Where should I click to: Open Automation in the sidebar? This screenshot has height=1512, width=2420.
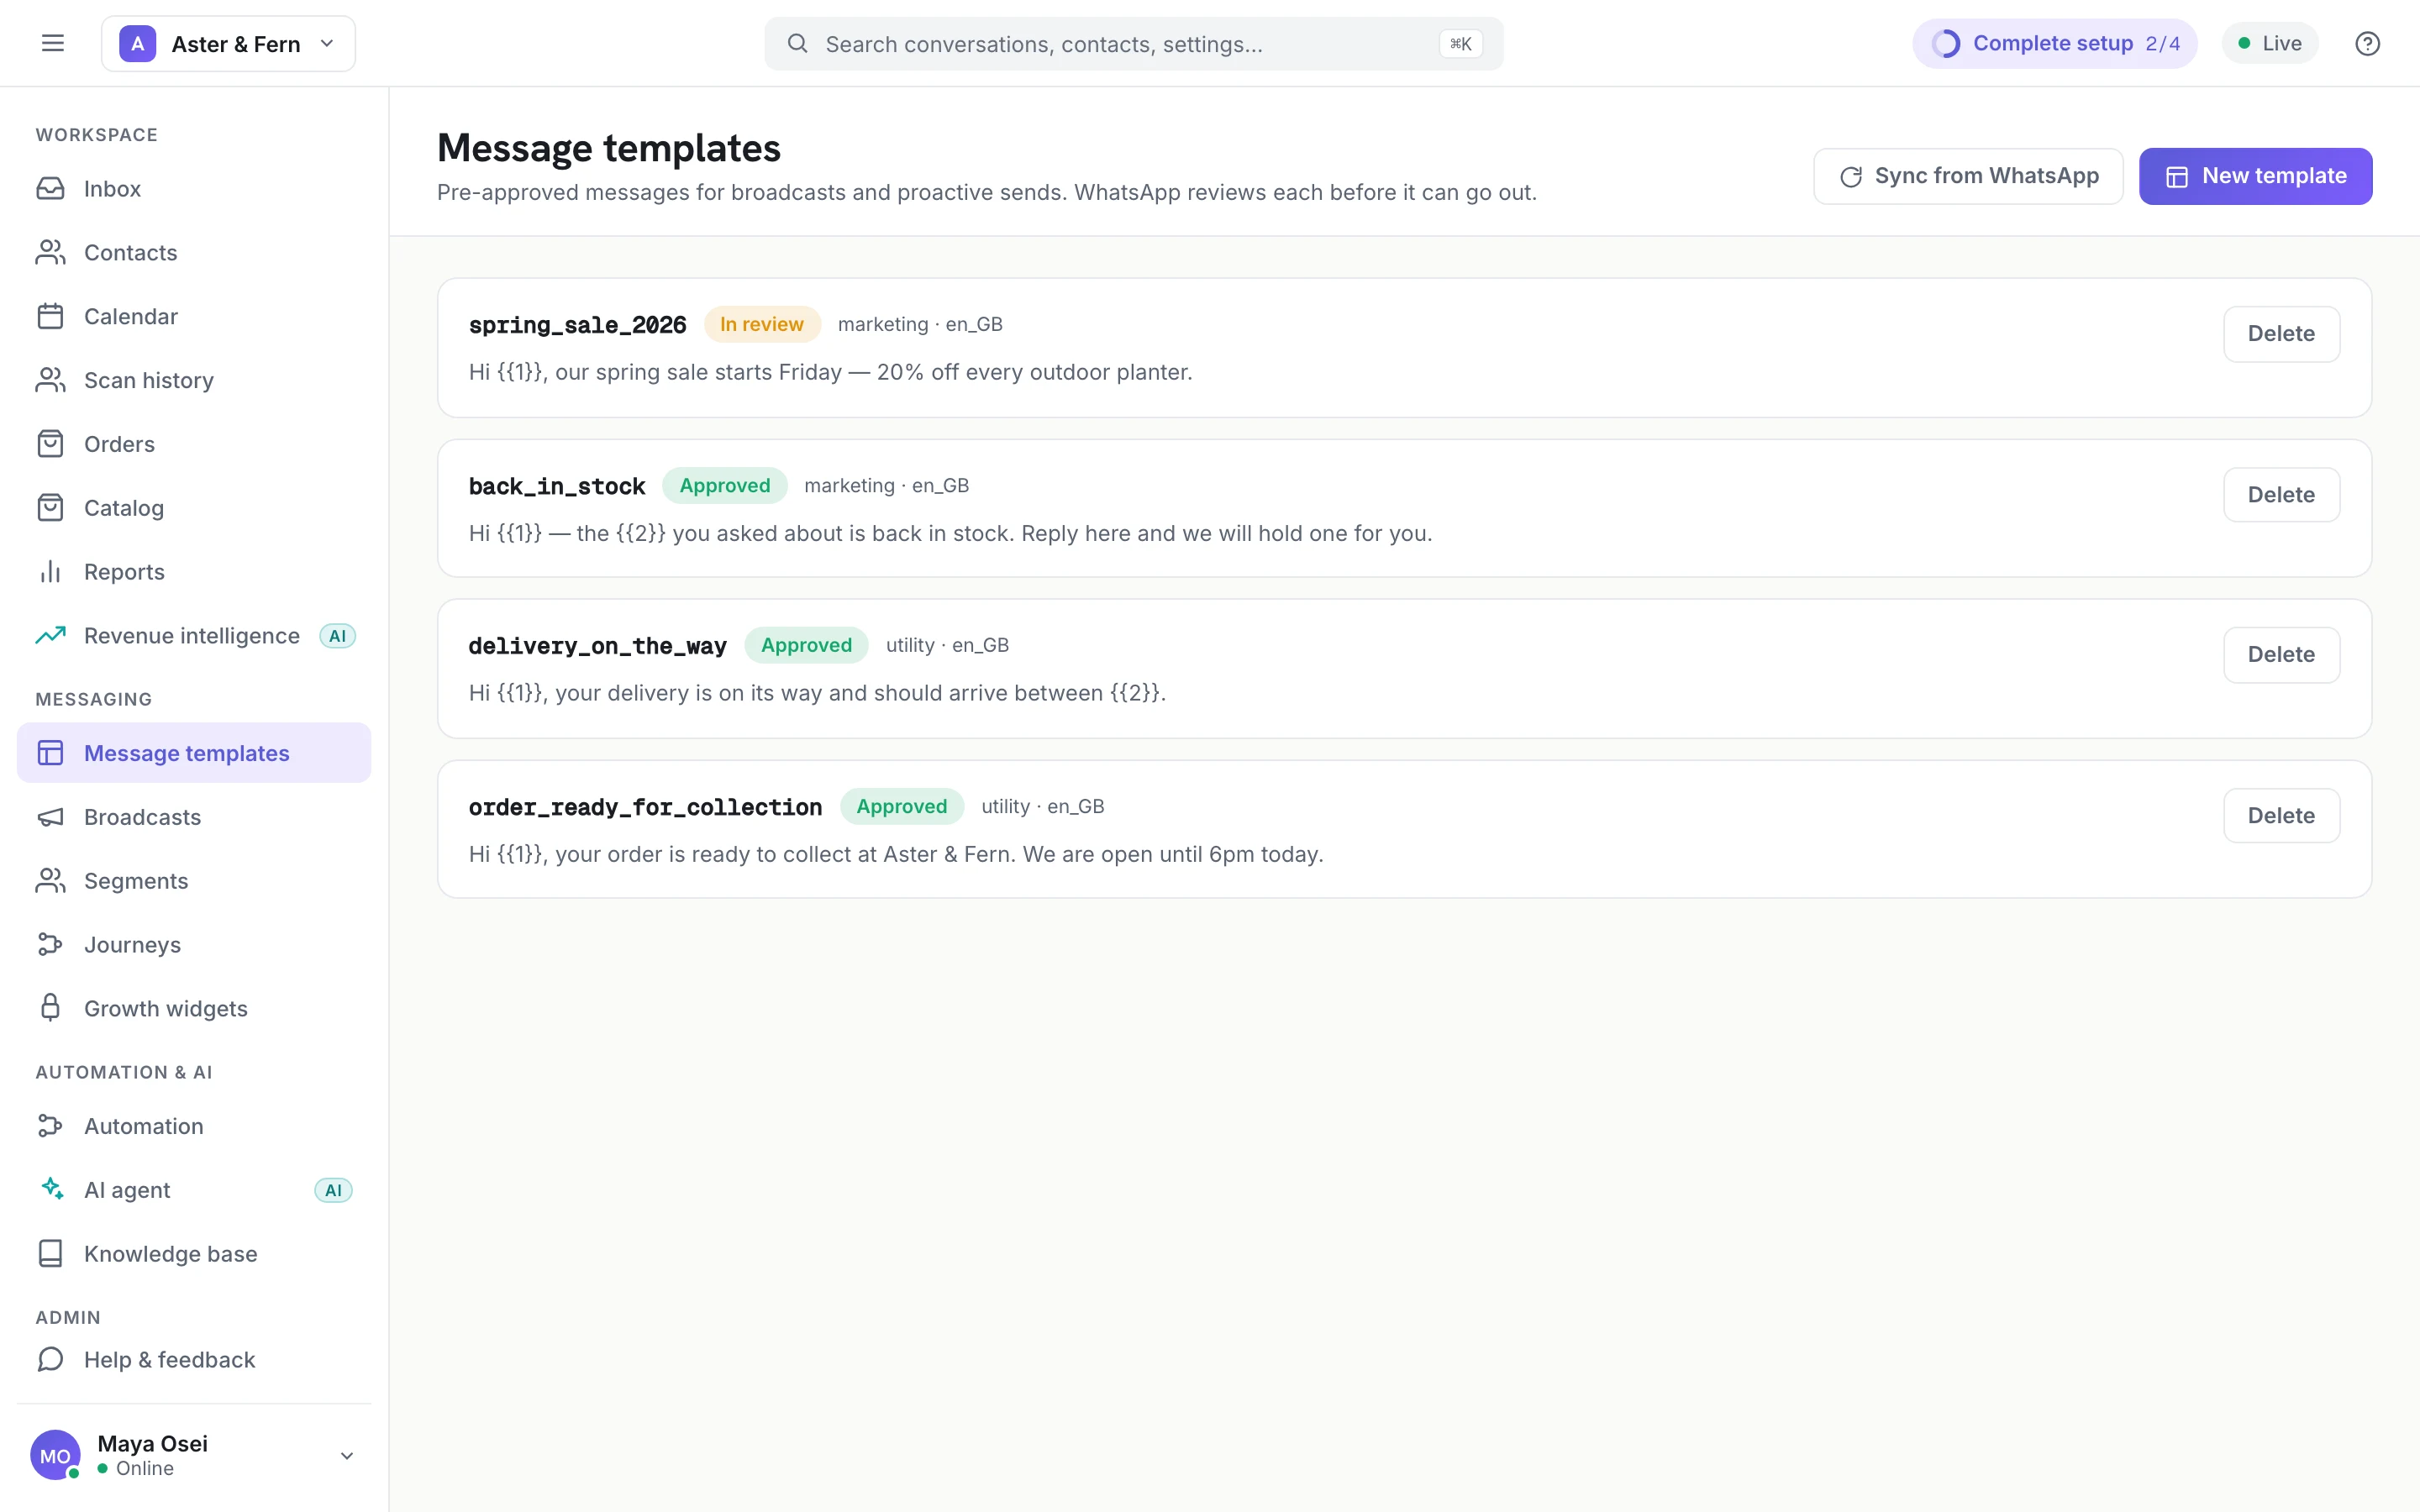pos(194,1126)
